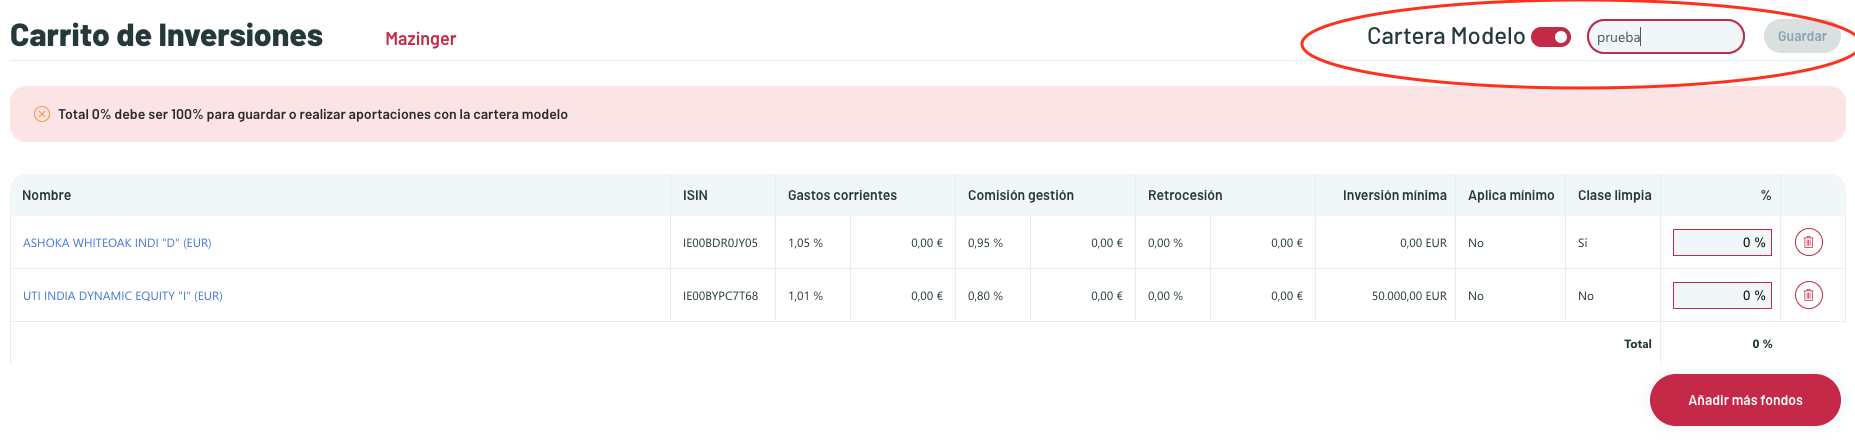Delete the ASHOKA WHITEOAK fund row

point(1808,242)
